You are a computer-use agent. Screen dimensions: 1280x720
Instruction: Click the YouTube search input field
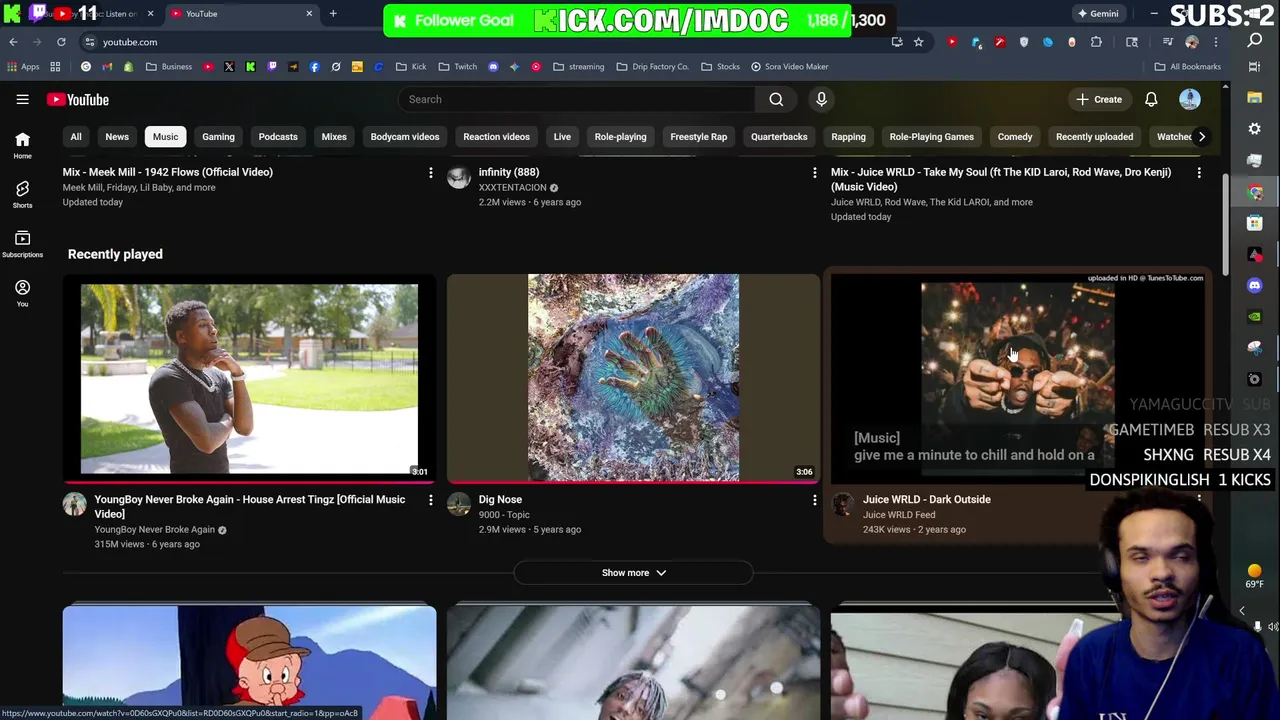[576, 99]
